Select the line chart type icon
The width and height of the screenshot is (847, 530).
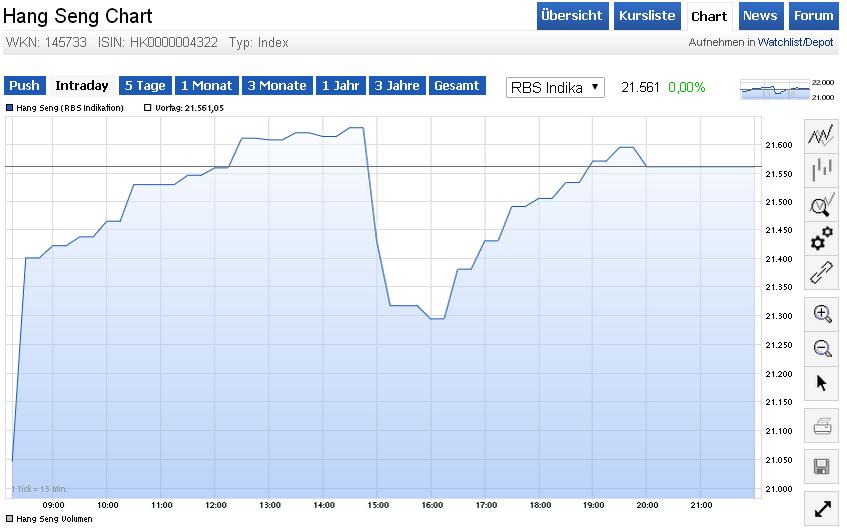822,135
